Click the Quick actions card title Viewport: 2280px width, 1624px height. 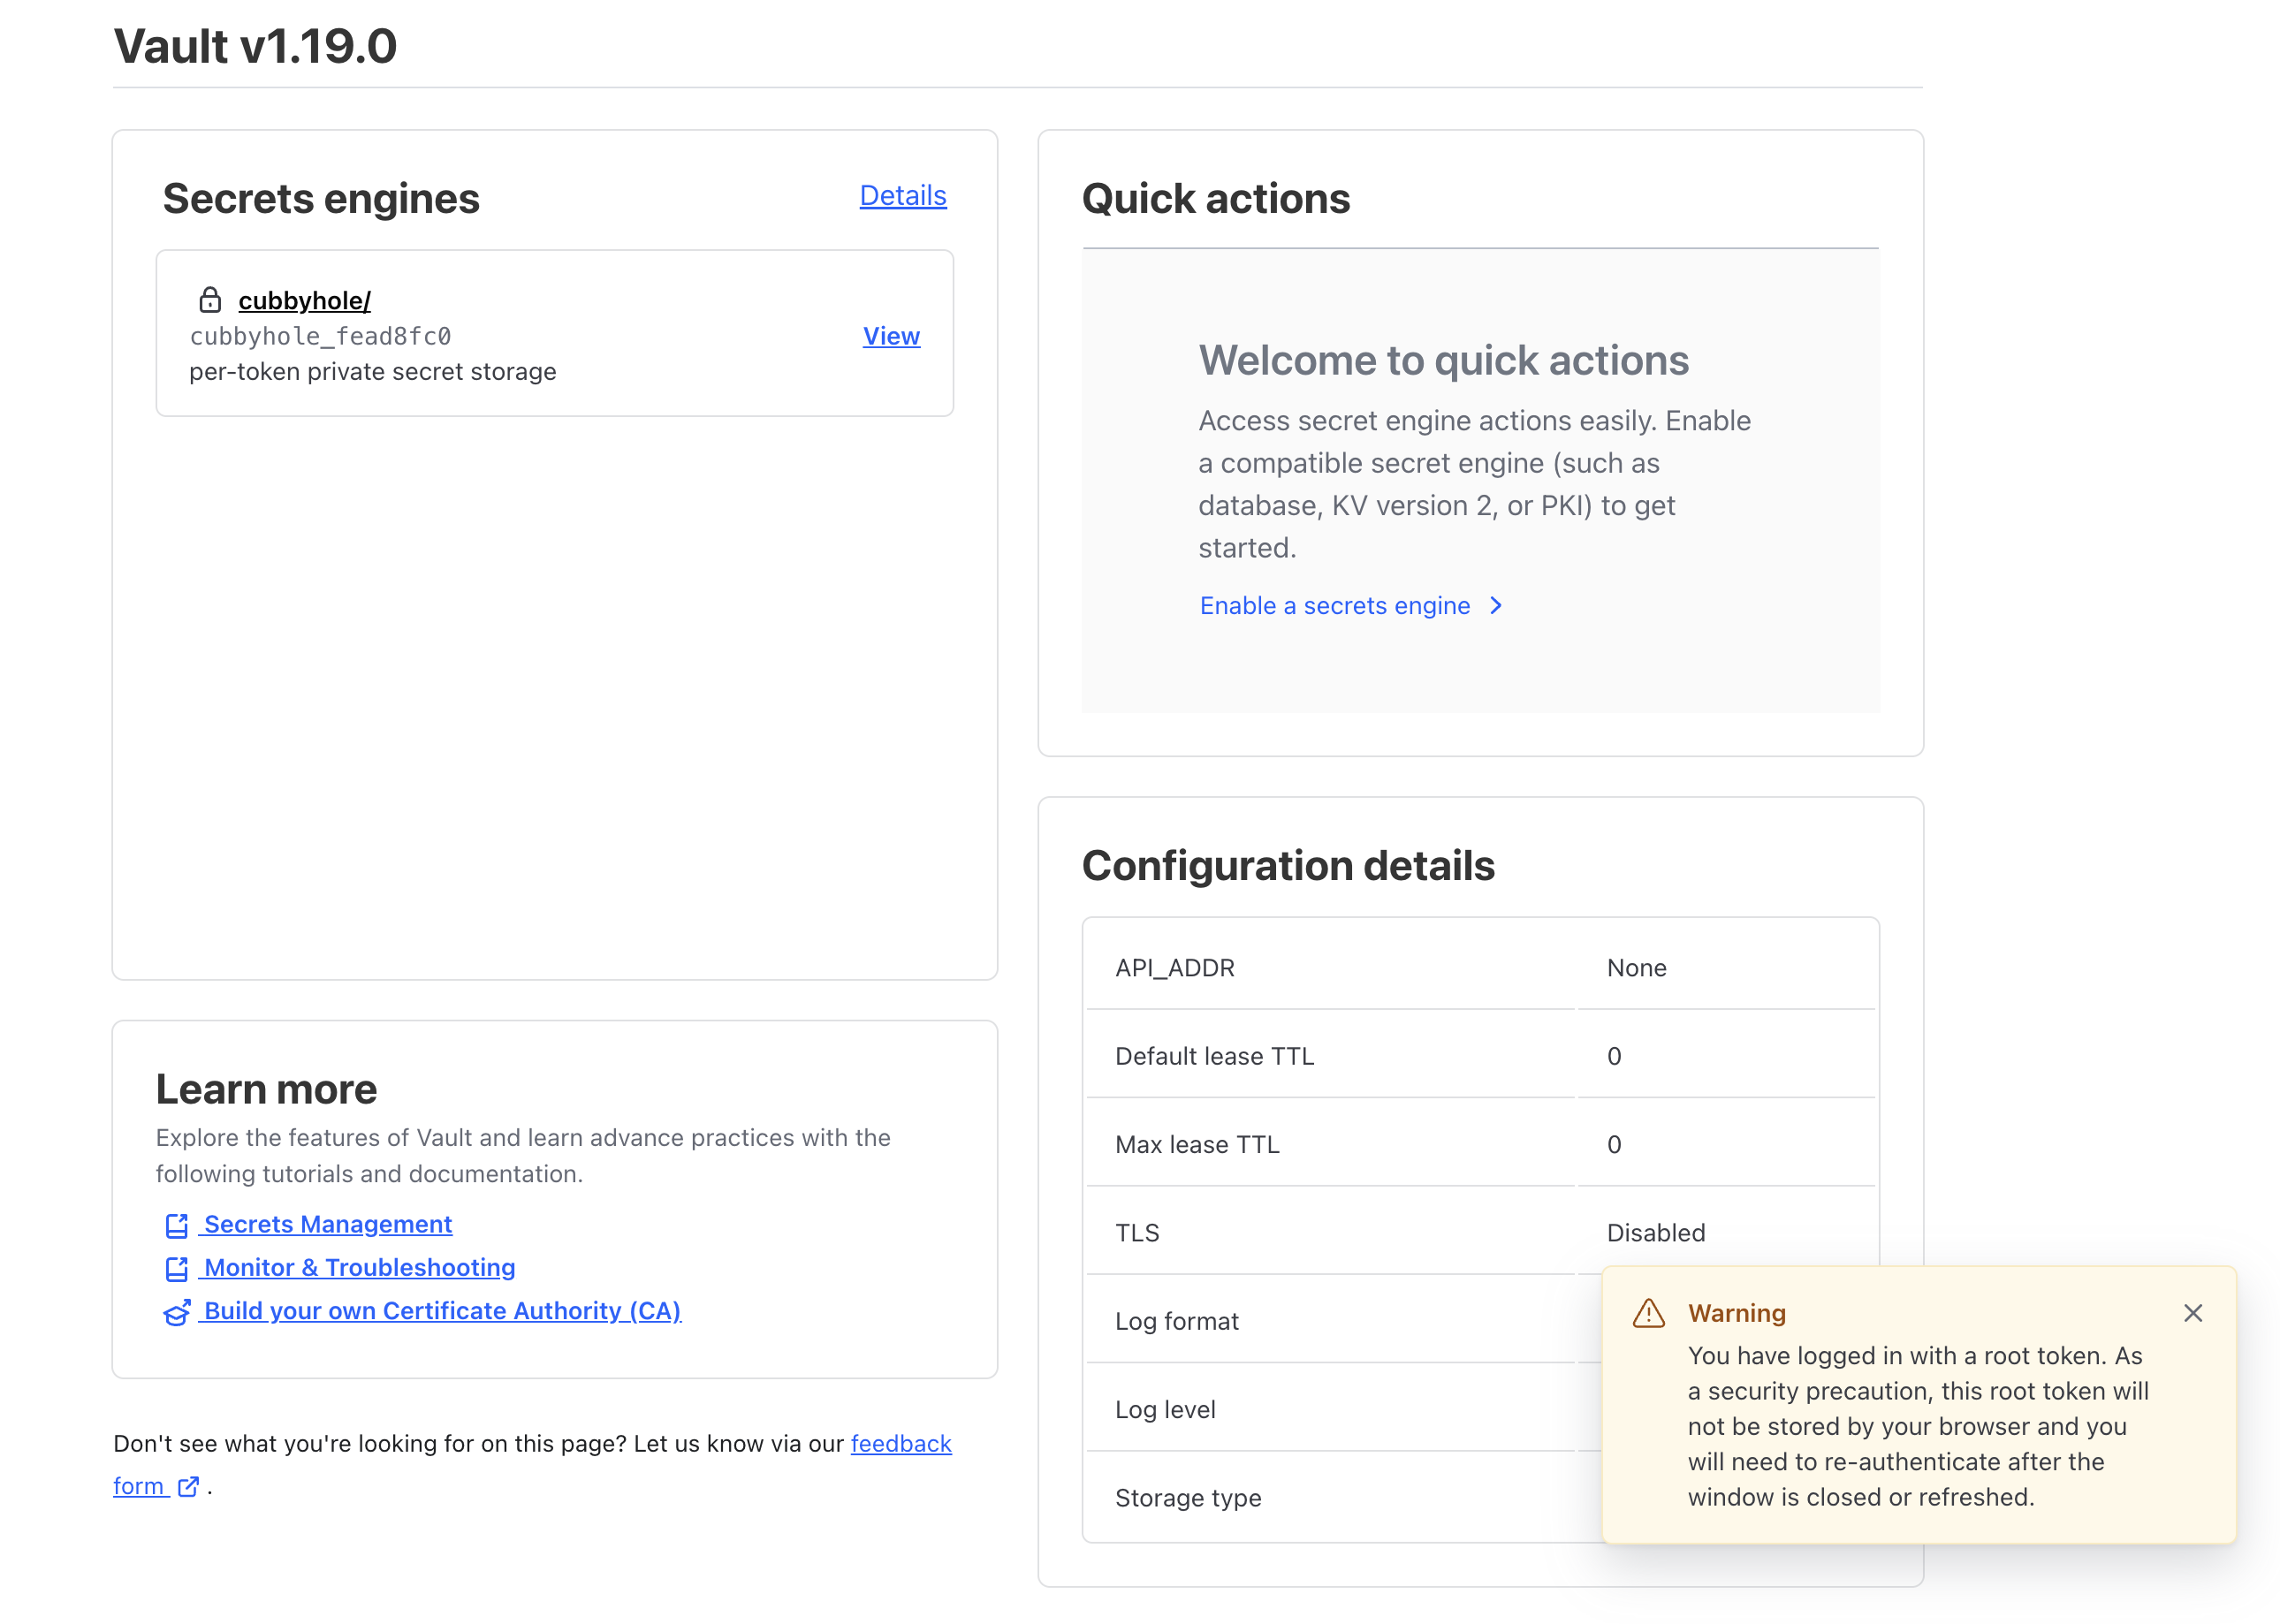pos(1216,198)
